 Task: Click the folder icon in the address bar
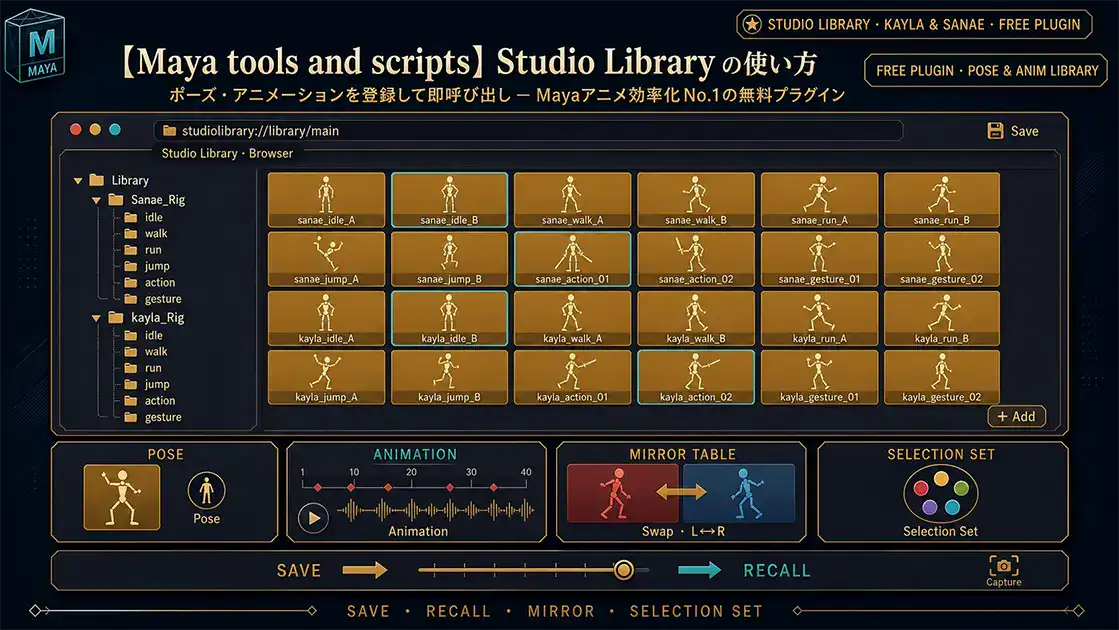(169, 131)
